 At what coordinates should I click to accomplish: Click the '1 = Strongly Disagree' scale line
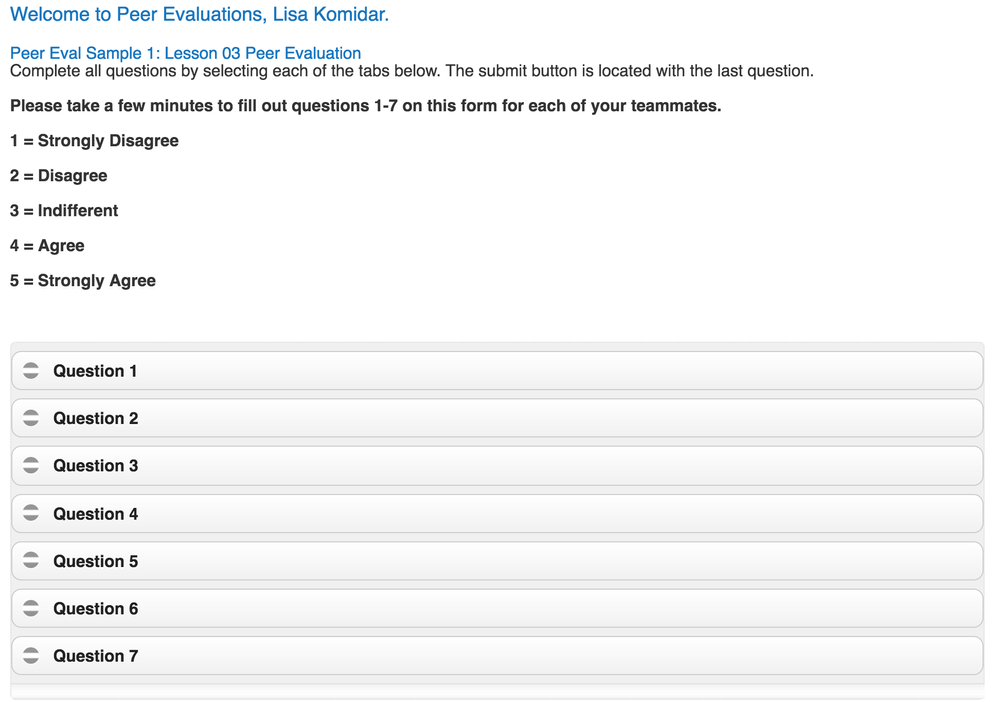[x=94, y=140]
